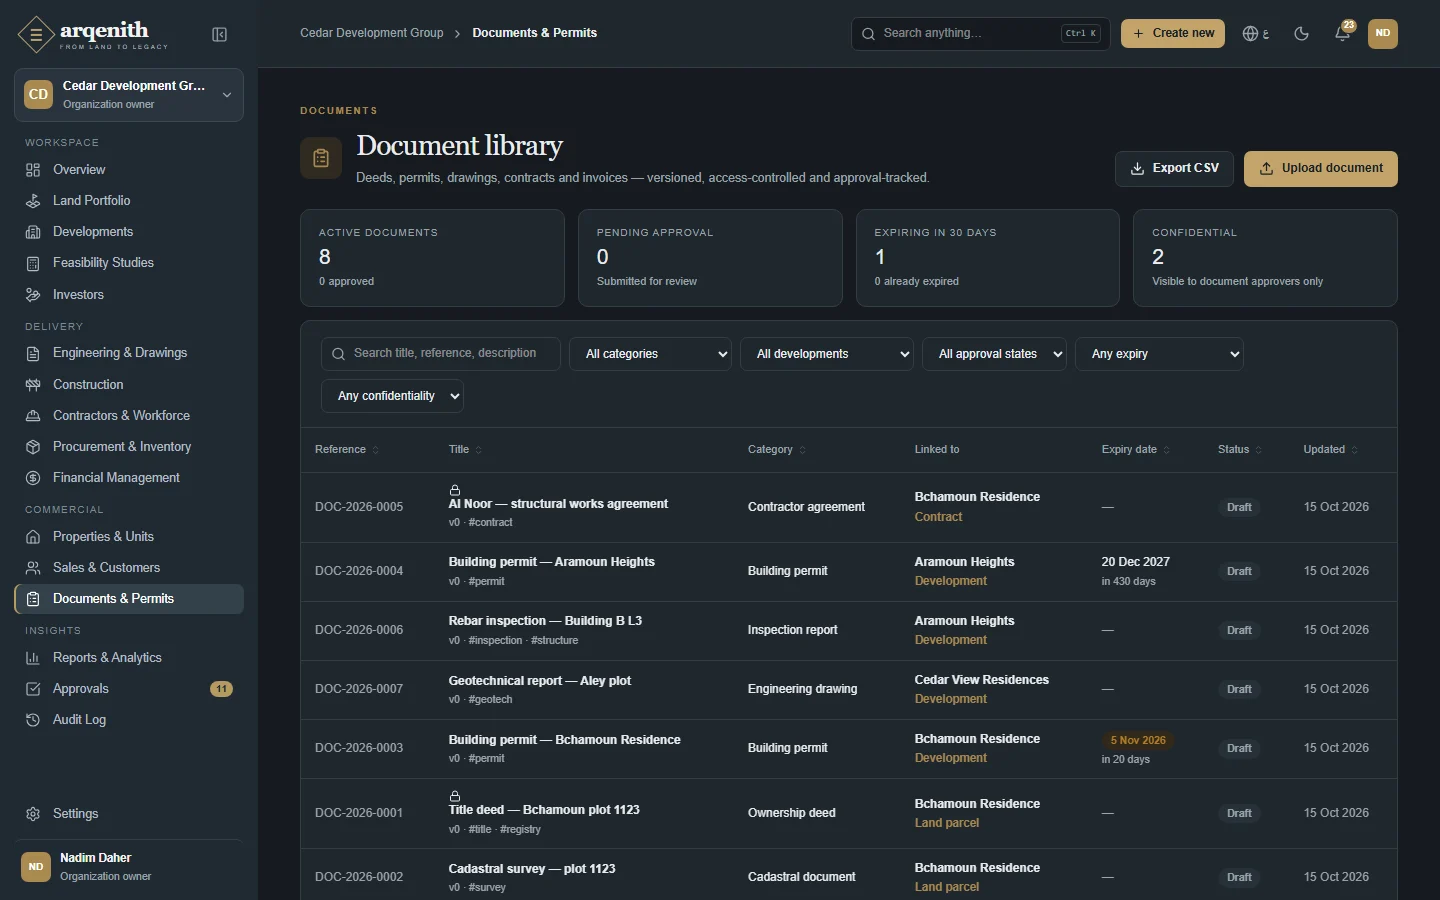The height and width of the screenshot is (900, 1440).
Task: Open the Any confidentiality dropdown
Action: [392, 396]
